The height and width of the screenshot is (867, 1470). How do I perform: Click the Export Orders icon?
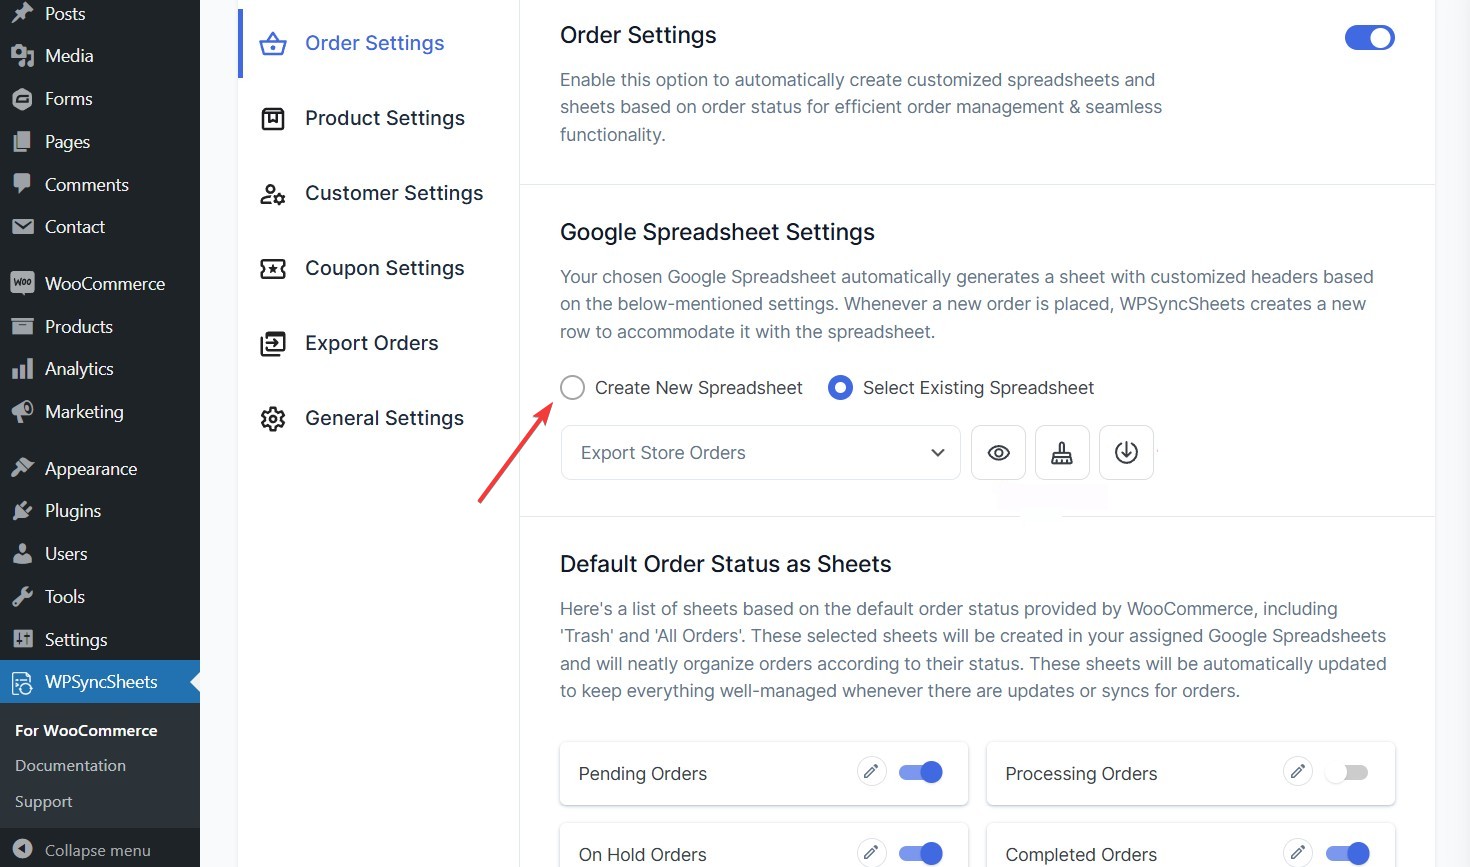point(273,343)
